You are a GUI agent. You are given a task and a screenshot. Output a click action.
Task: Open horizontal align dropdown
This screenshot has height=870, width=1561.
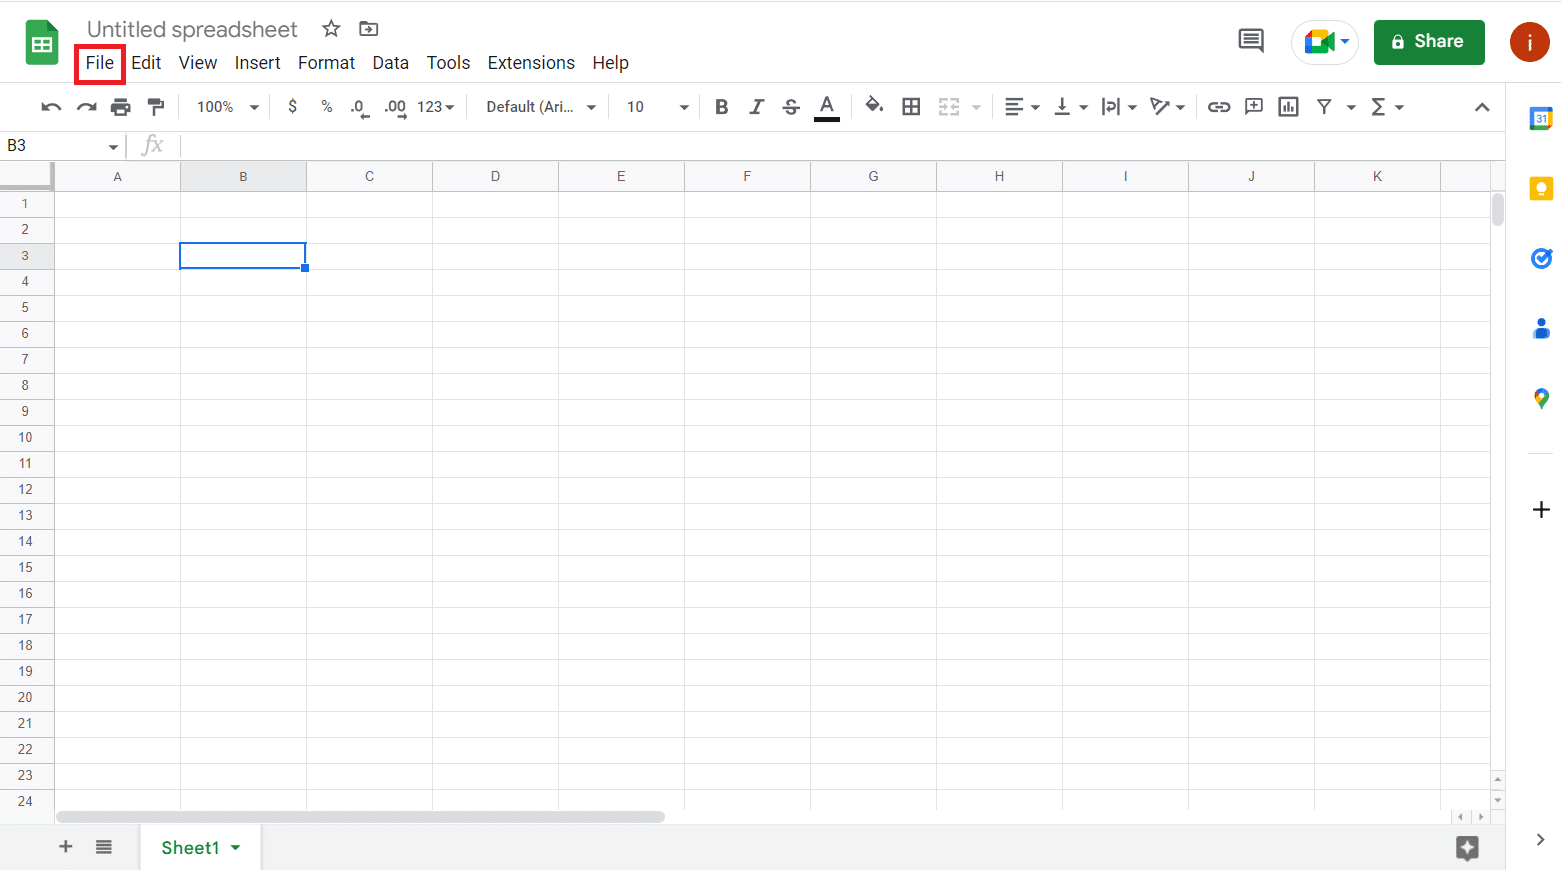point(1022,107)
